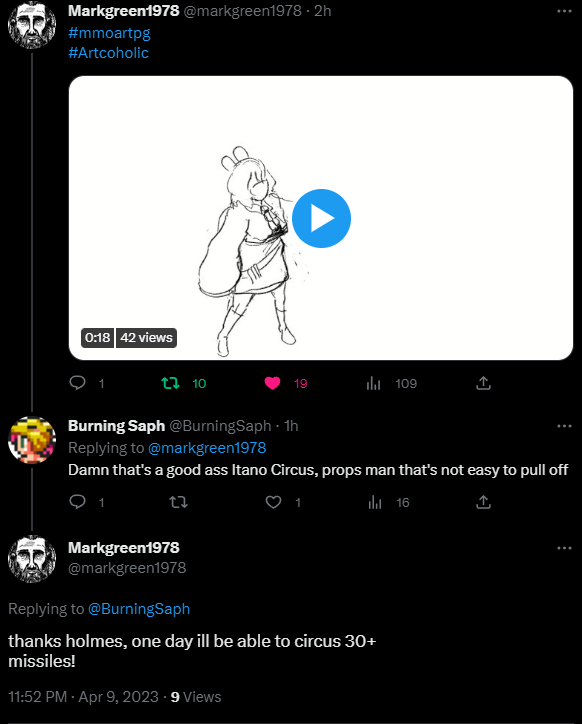Play the video in Markgreen1978's tweet

(321, 218)
